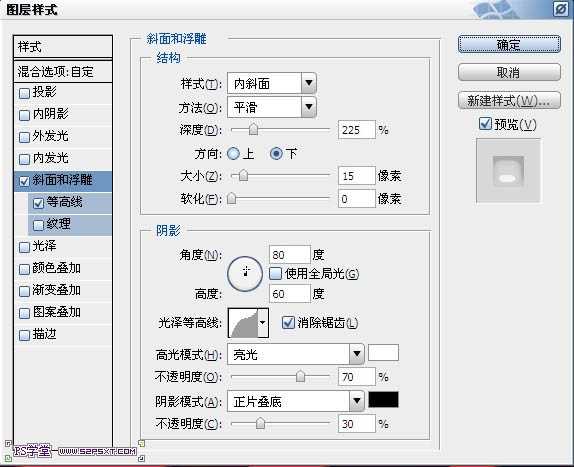Select the 渐变叠加 list item label

click(x=56, y=290)
